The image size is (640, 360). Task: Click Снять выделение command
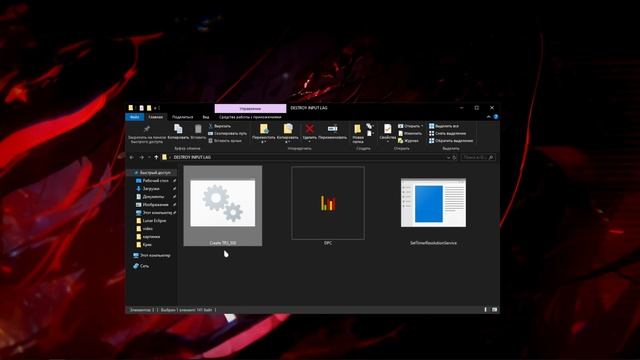click(447, 133)
